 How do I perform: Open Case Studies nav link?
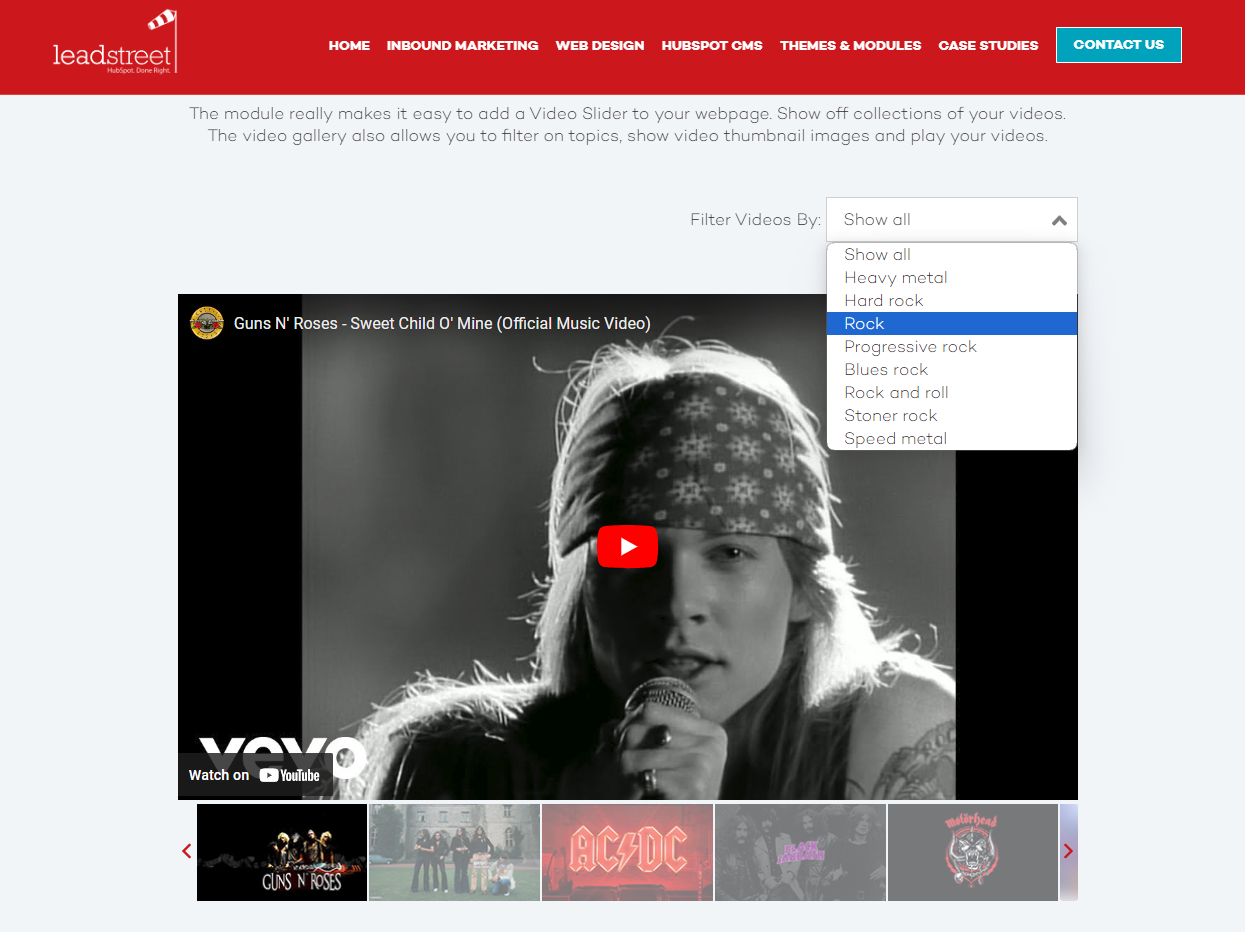tap(988, 45)
